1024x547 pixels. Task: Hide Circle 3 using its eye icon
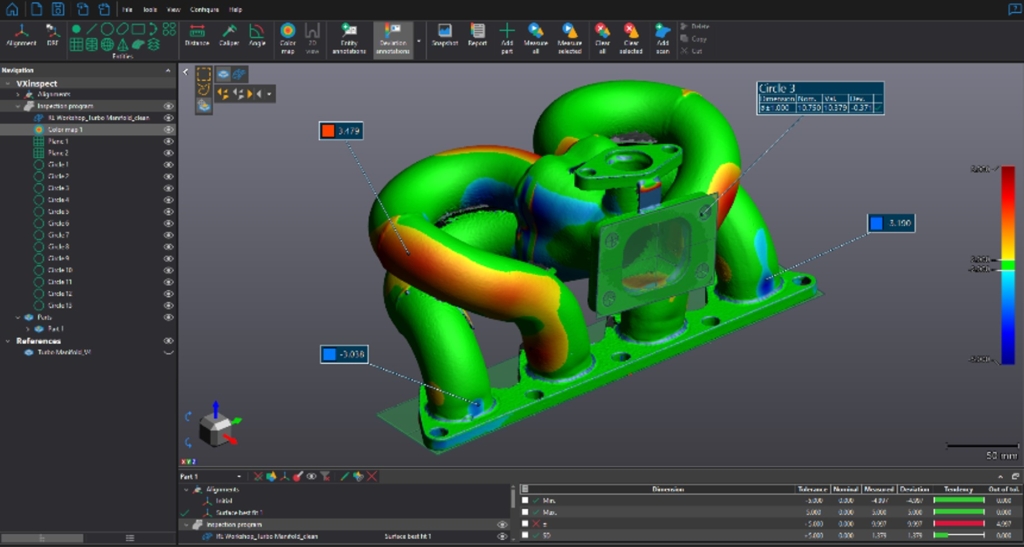(168, 188)
